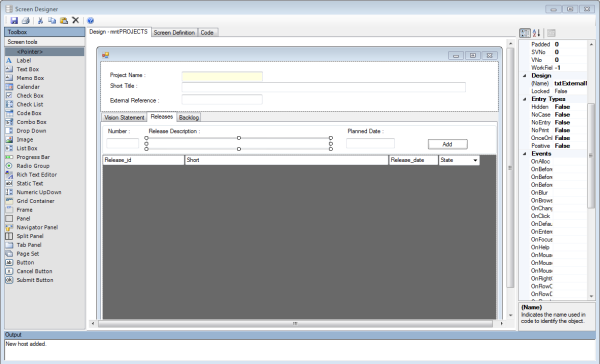Click the Planned Date input field
The height and width of the screenshot is (364, 600).
click(x=370, y=144)
